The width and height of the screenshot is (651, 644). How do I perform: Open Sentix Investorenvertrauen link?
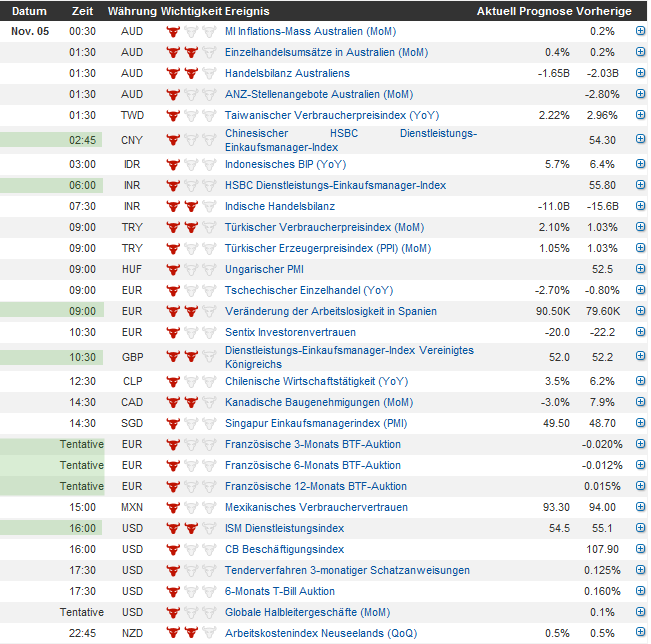tap(290, 332)
